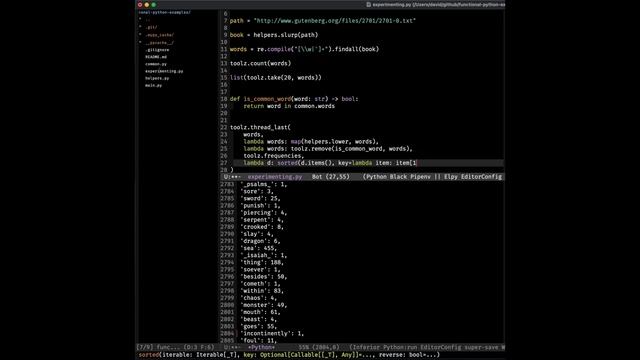
Task: Click the "'dragon': 6" output row
Action: click(x=260, y=241)
